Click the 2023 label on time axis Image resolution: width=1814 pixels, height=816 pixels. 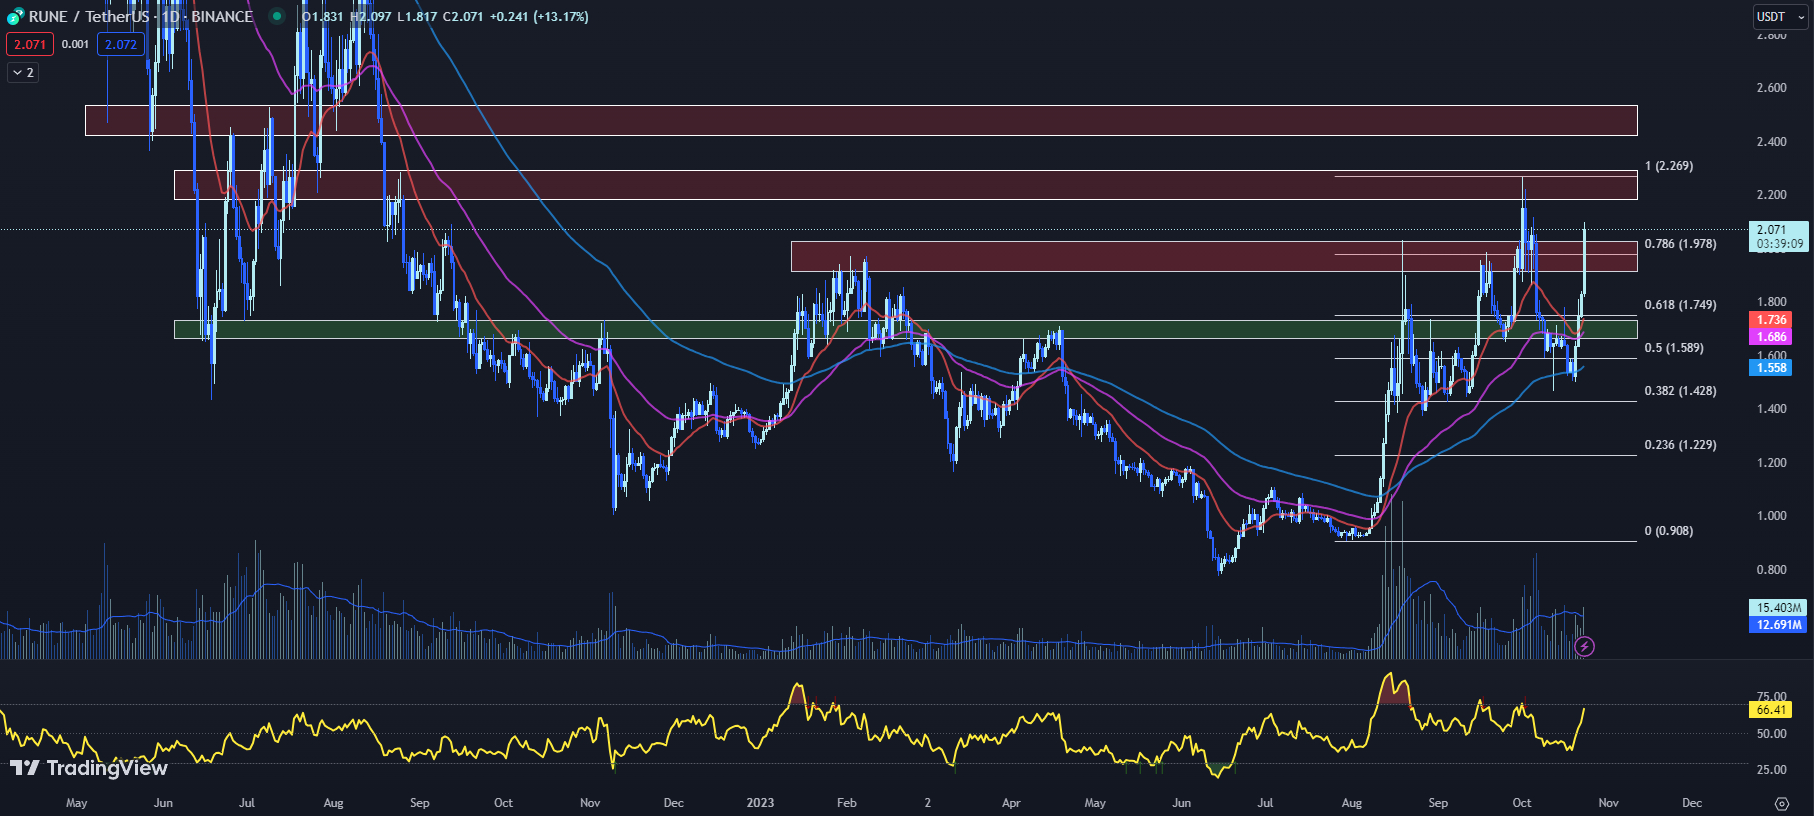point(760,803)
